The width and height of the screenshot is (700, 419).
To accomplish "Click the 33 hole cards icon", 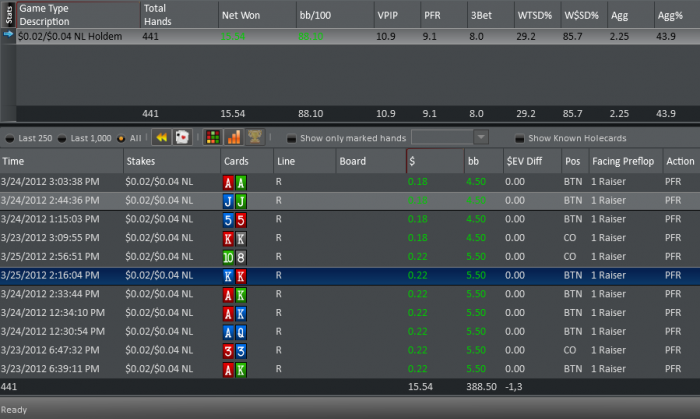I will pyautogui.click(x=235, y=351).
